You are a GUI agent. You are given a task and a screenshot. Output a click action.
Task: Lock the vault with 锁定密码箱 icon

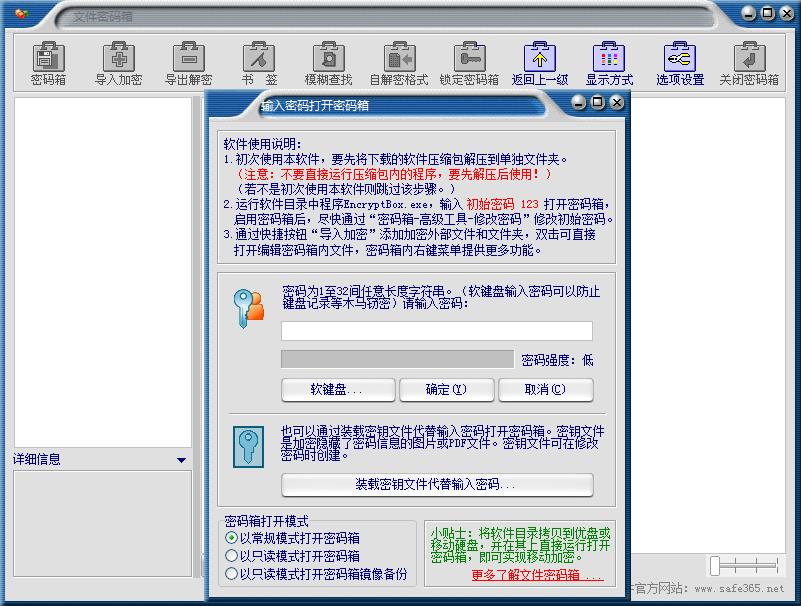click(x=468, y=62)
